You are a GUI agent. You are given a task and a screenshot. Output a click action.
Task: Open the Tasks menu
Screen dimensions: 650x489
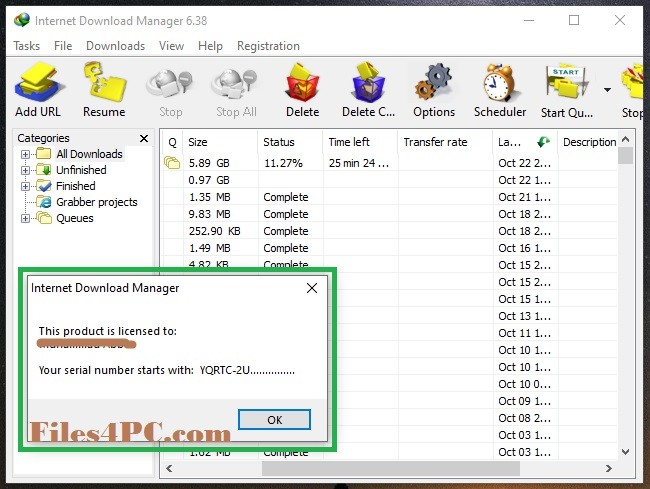click(x=27, y=46)
